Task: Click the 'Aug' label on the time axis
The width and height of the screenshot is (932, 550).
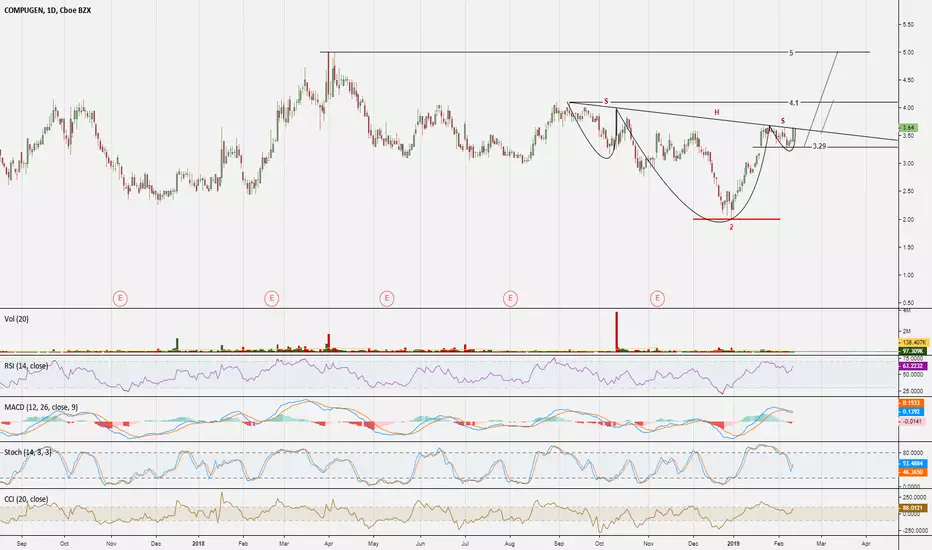Action: [x=510, y=543]
